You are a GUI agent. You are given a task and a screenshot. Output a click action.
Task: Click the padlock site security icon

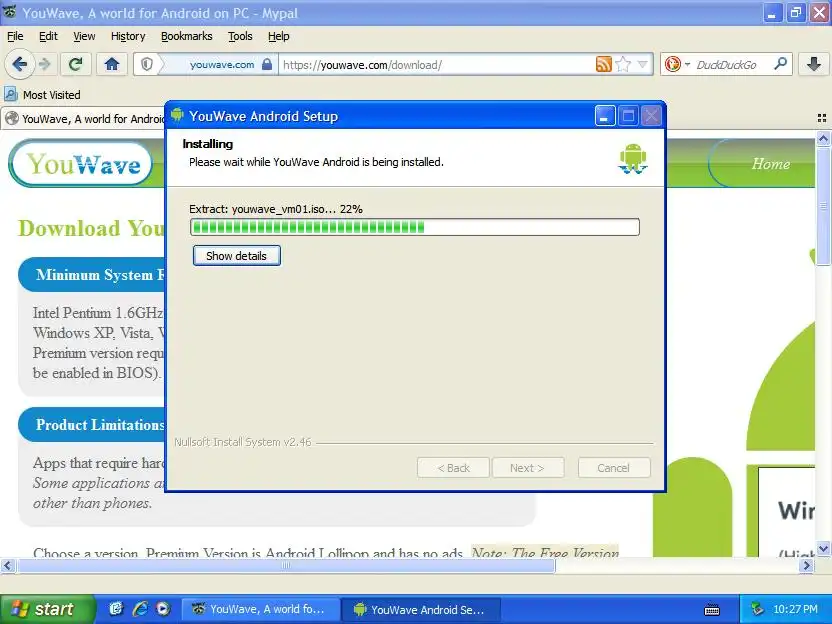(267, 65)
